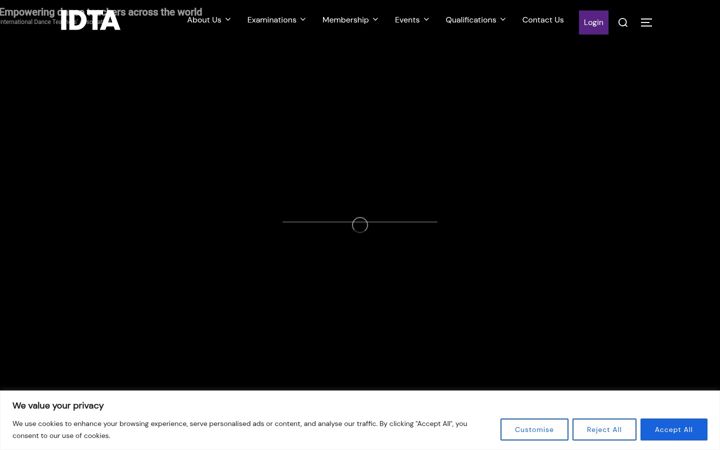Screen dimensions: 720x450
Task: Click the Customise cookies button
Action: (534, 429)
